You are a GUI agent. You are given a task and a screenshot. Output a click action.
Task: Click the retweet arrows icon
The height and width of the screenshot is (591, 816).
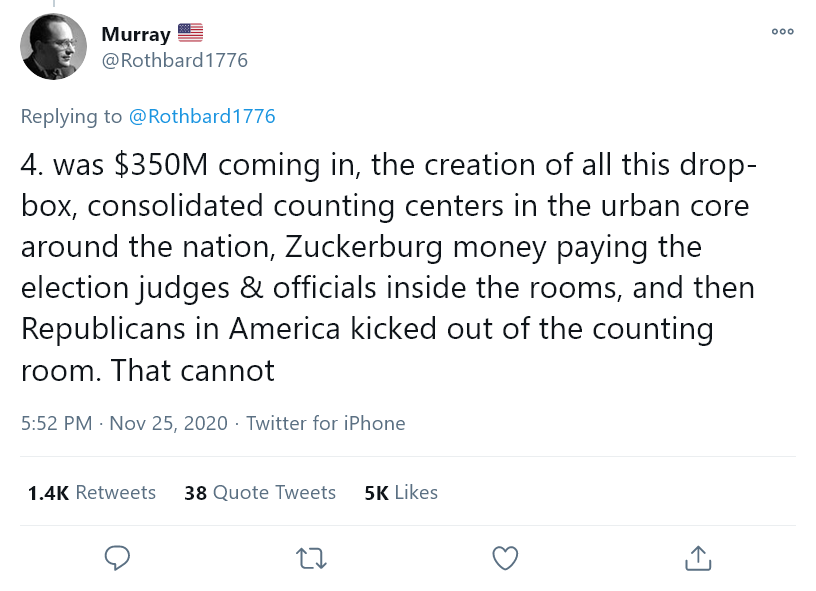[313, 557]
